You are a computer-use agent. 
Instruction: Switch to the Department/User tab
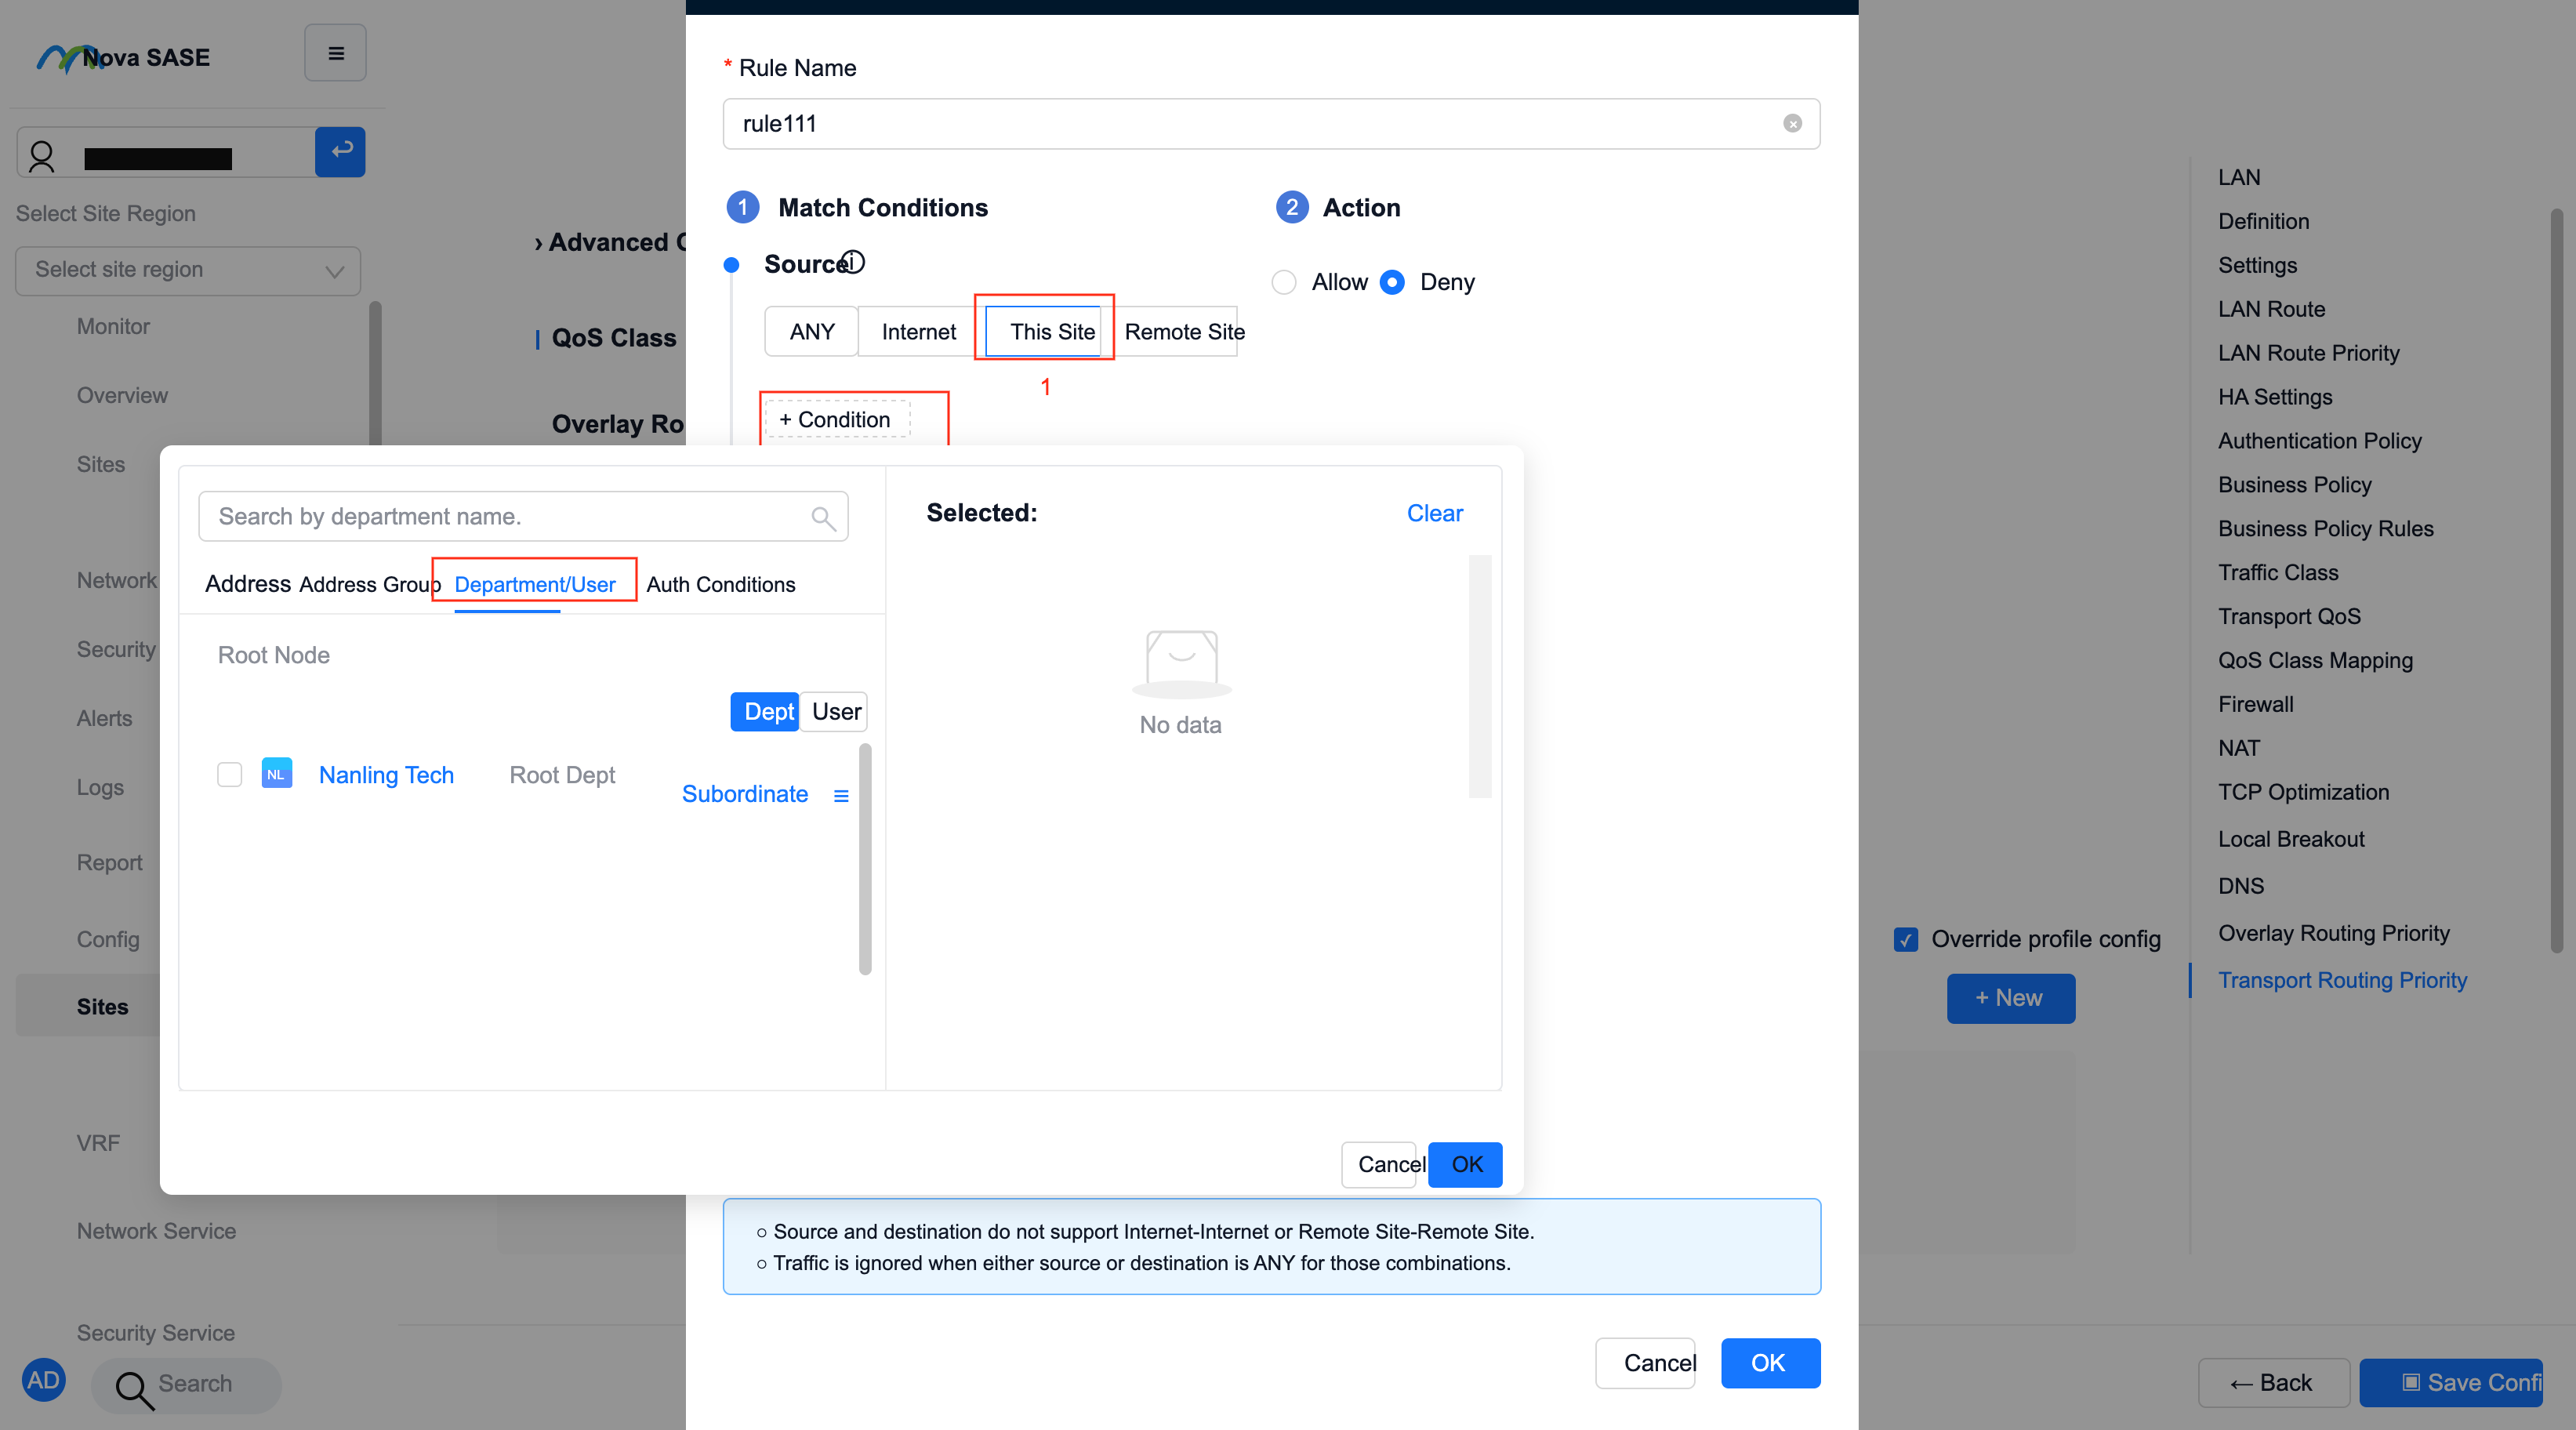pyautogui.click(x=535, y=584)
